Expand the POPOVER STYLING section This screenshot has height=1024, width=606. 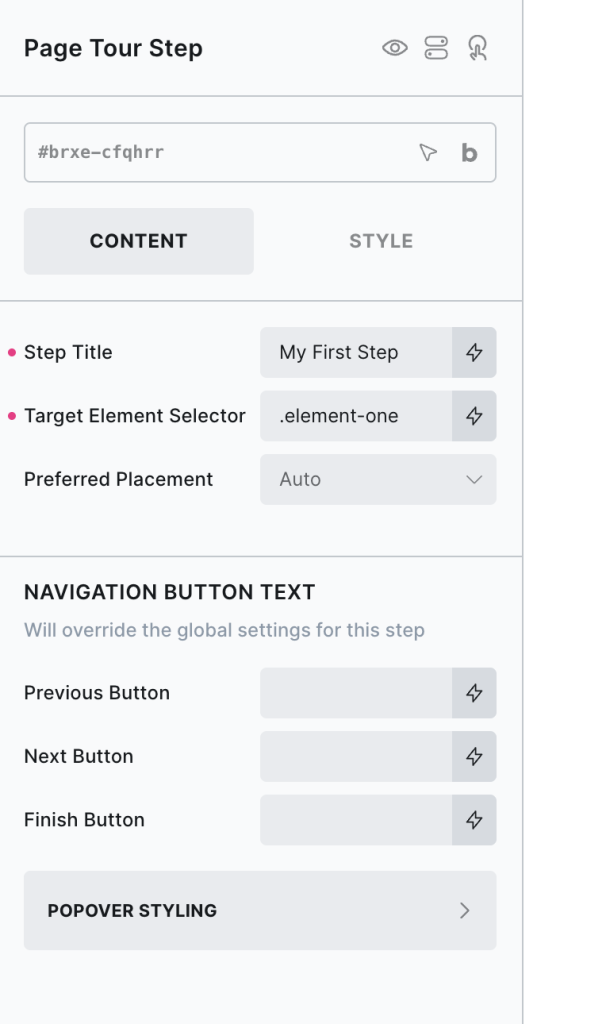click(260, 910)
